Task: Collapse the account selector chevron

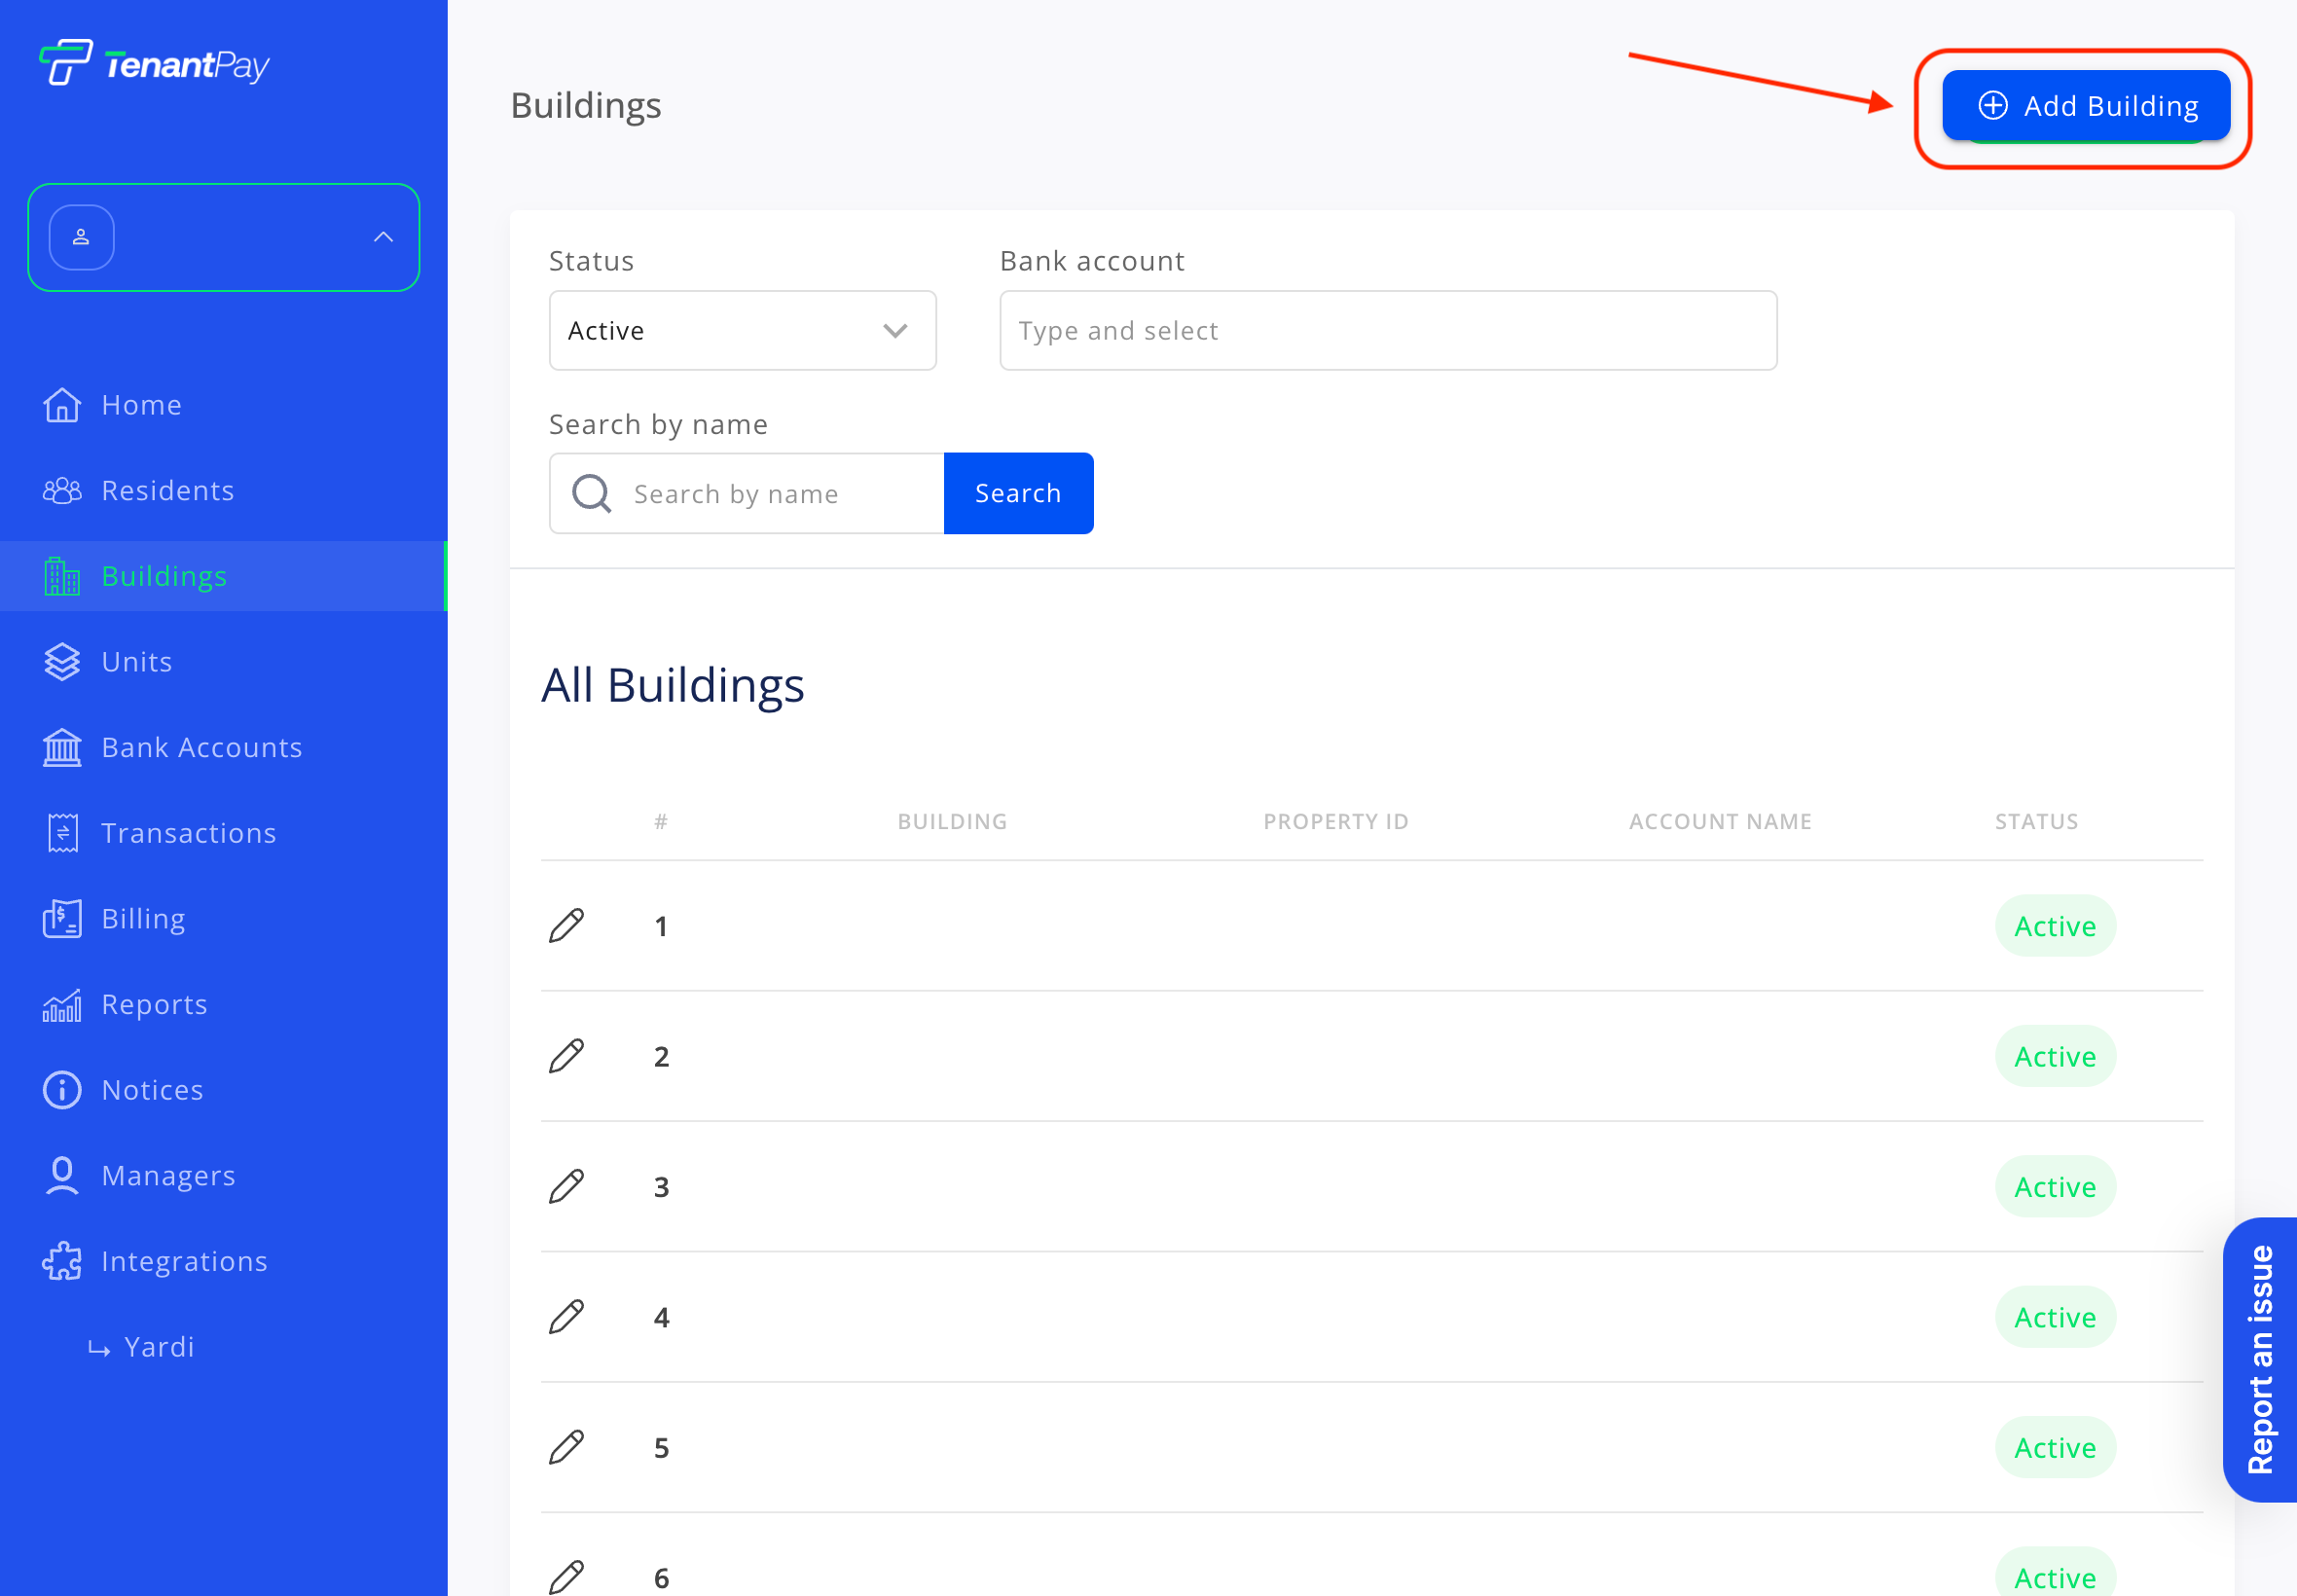Action: (x=383, y=237)
